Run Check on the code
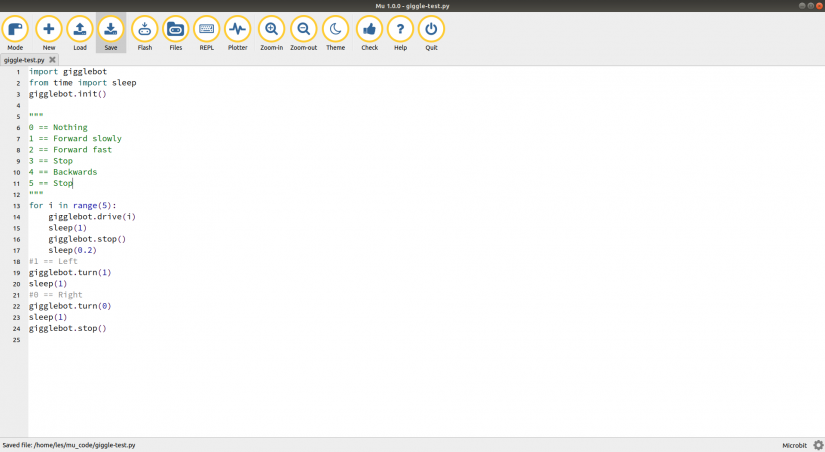Screen dimensions: 825x452 (369, 31)
